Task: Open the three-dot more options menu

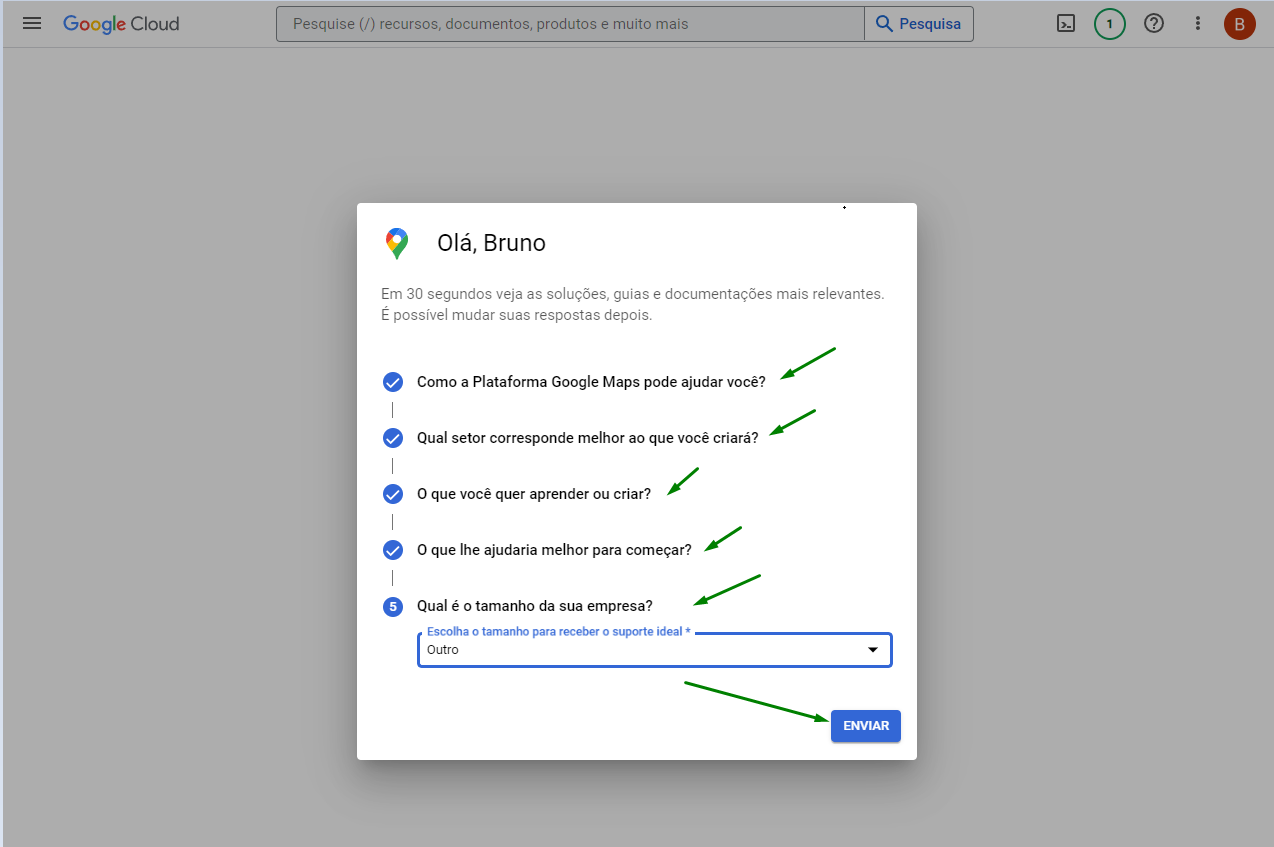Action: (1198, 24)
